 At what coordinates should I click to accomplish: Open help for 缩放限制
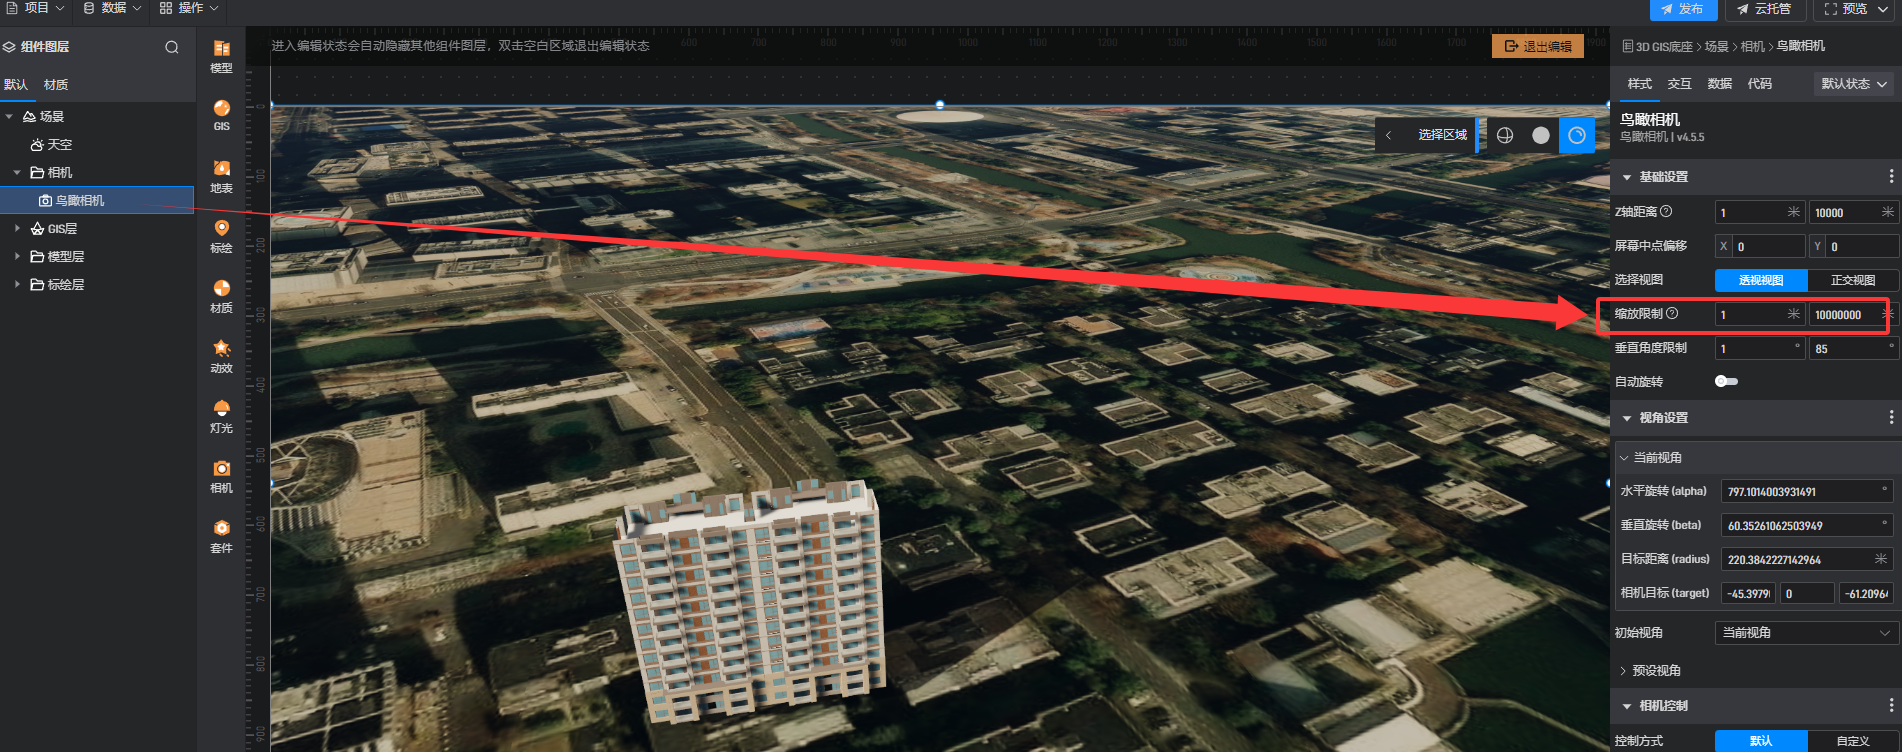1672,313
